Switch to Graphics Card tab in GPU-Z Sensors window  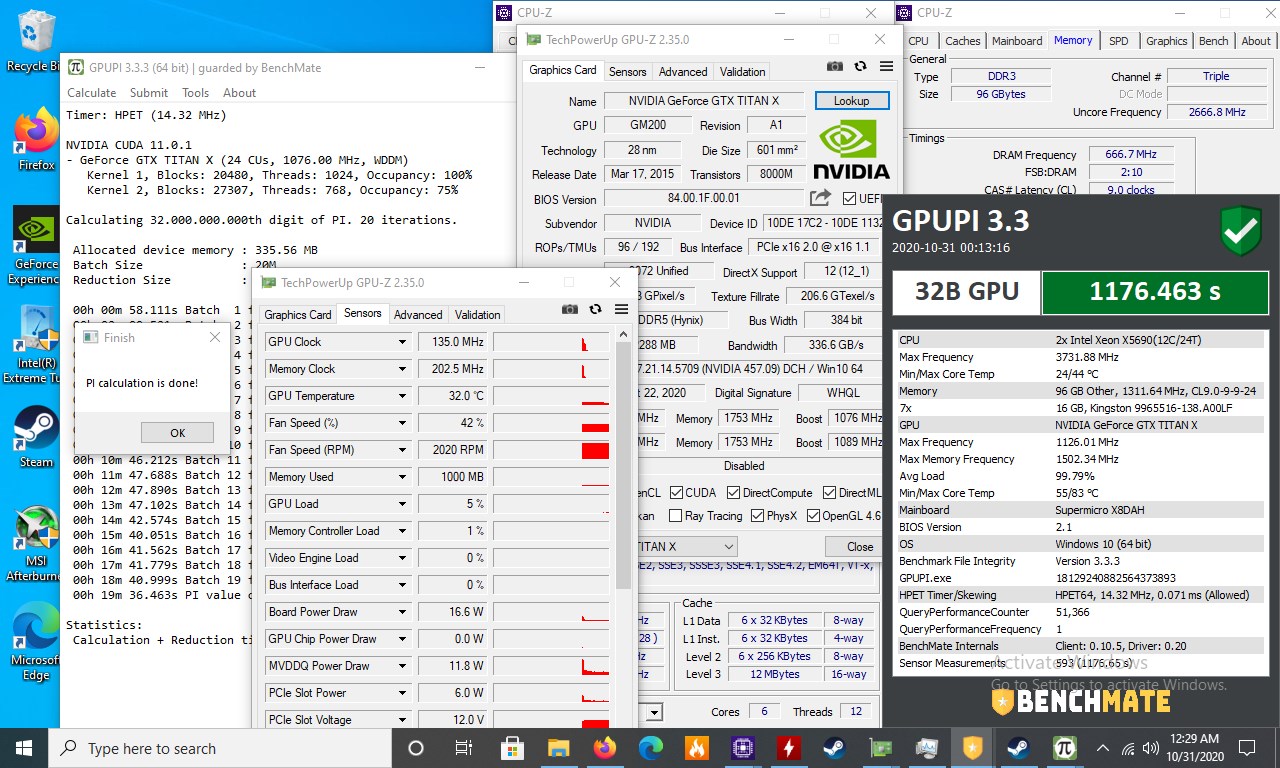click(x=298, y=314)
